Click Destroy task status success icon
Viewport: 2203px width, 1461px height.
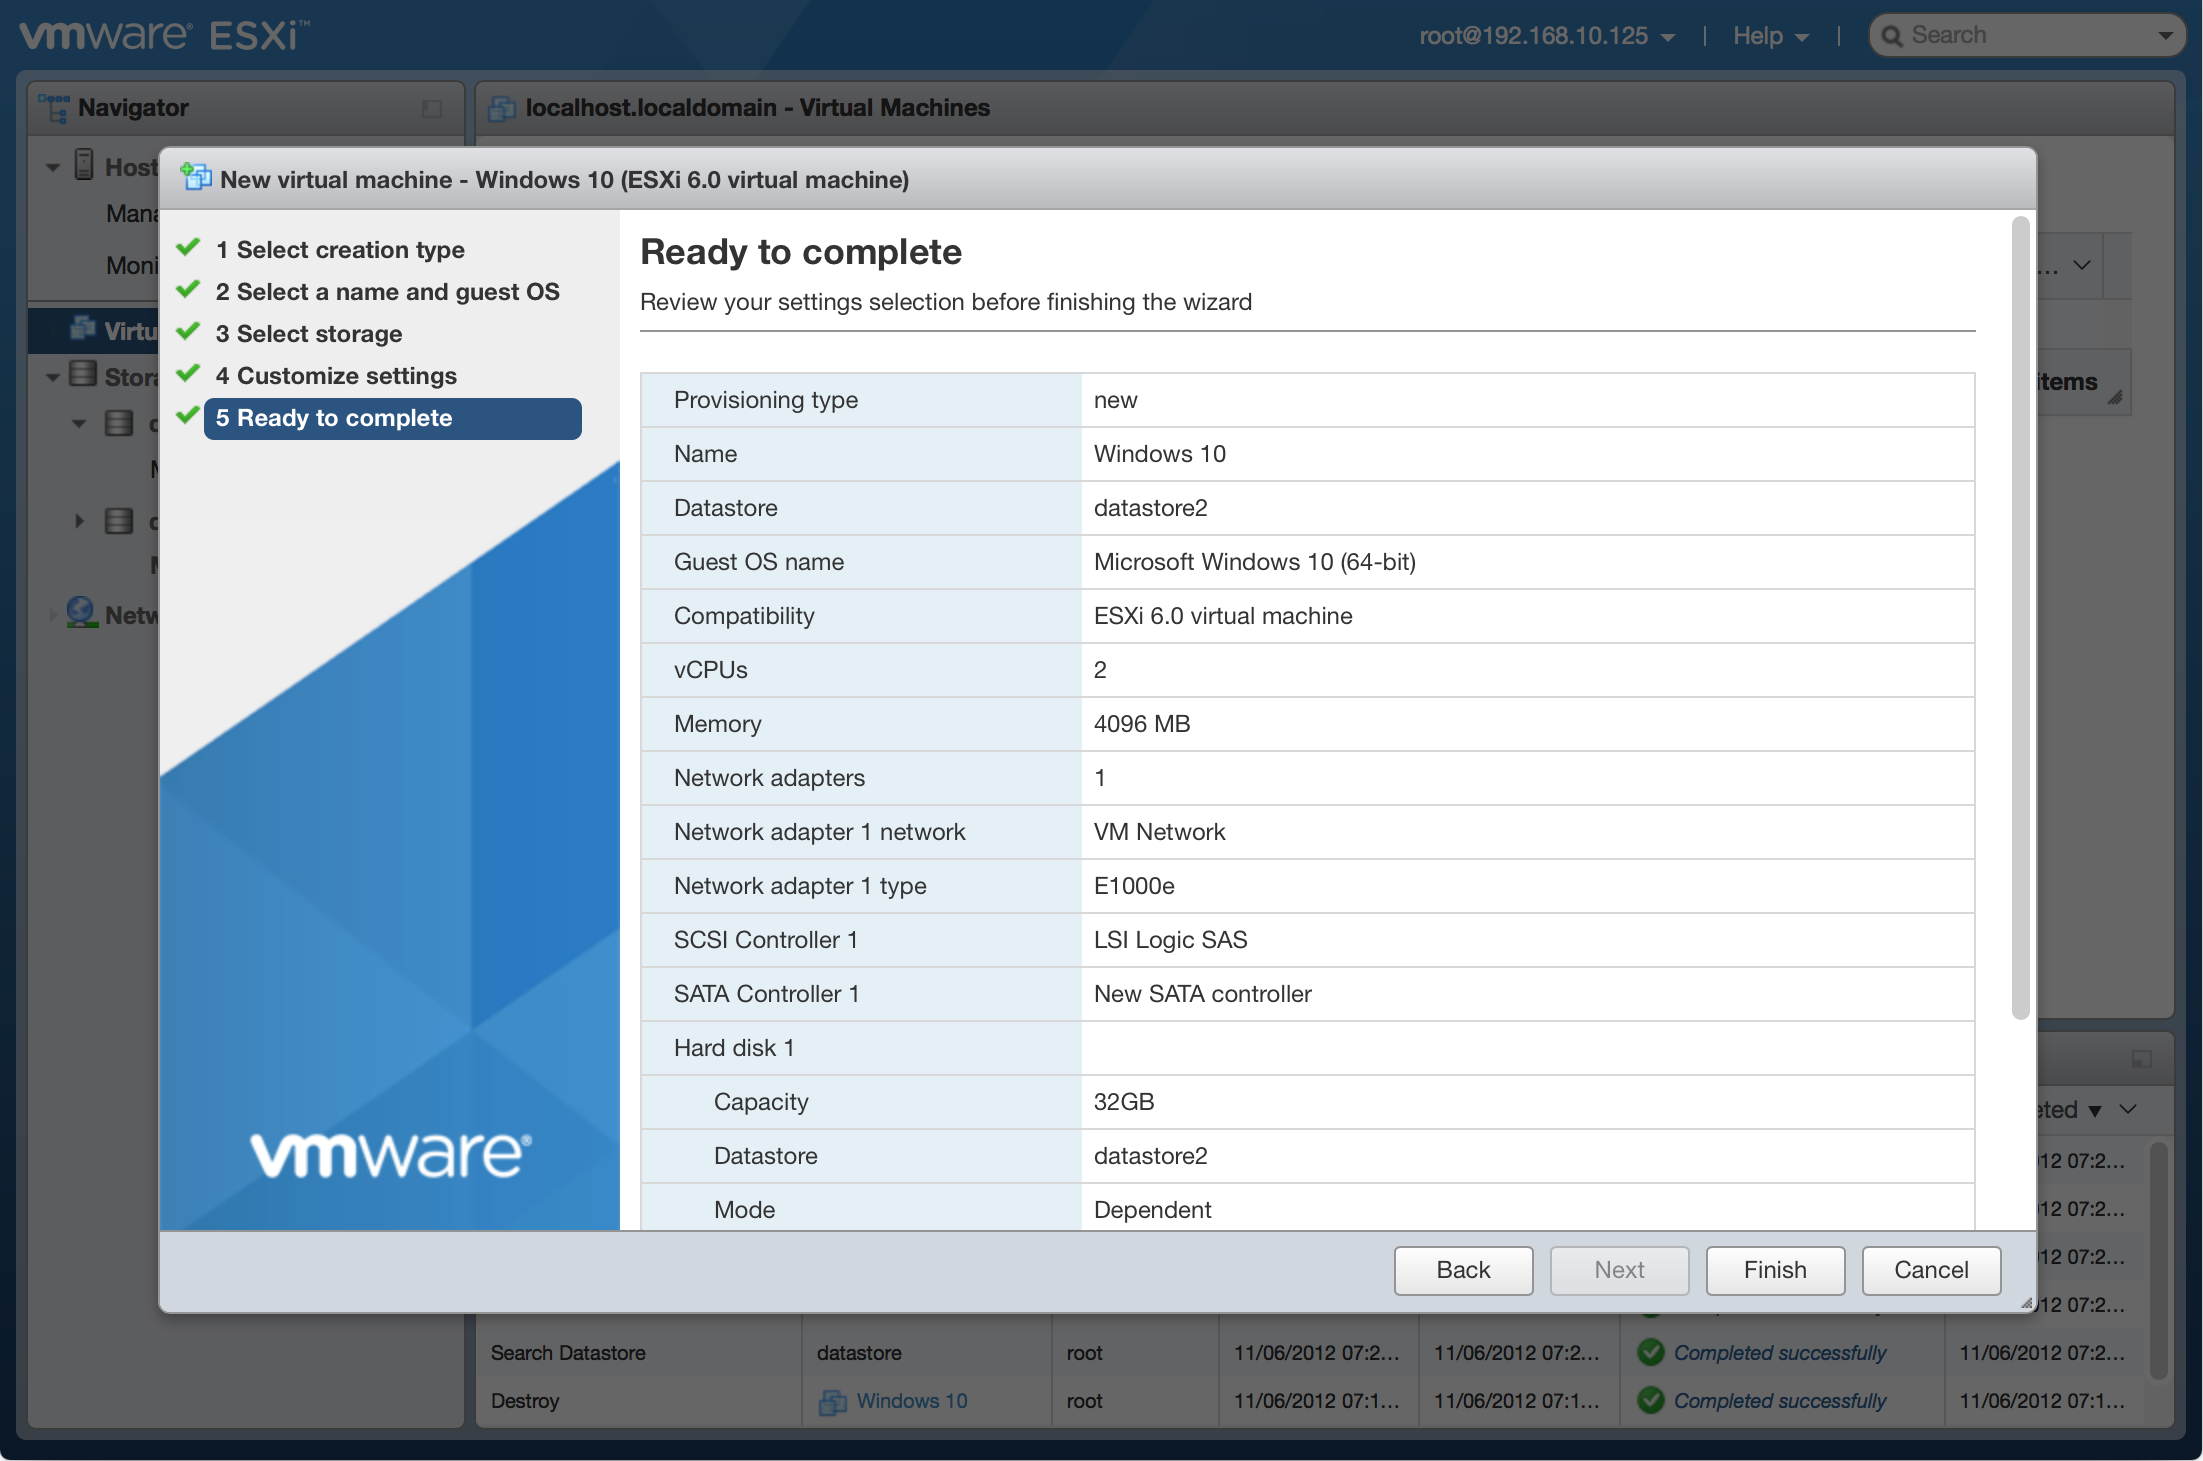click(x=1651, y=1401)
